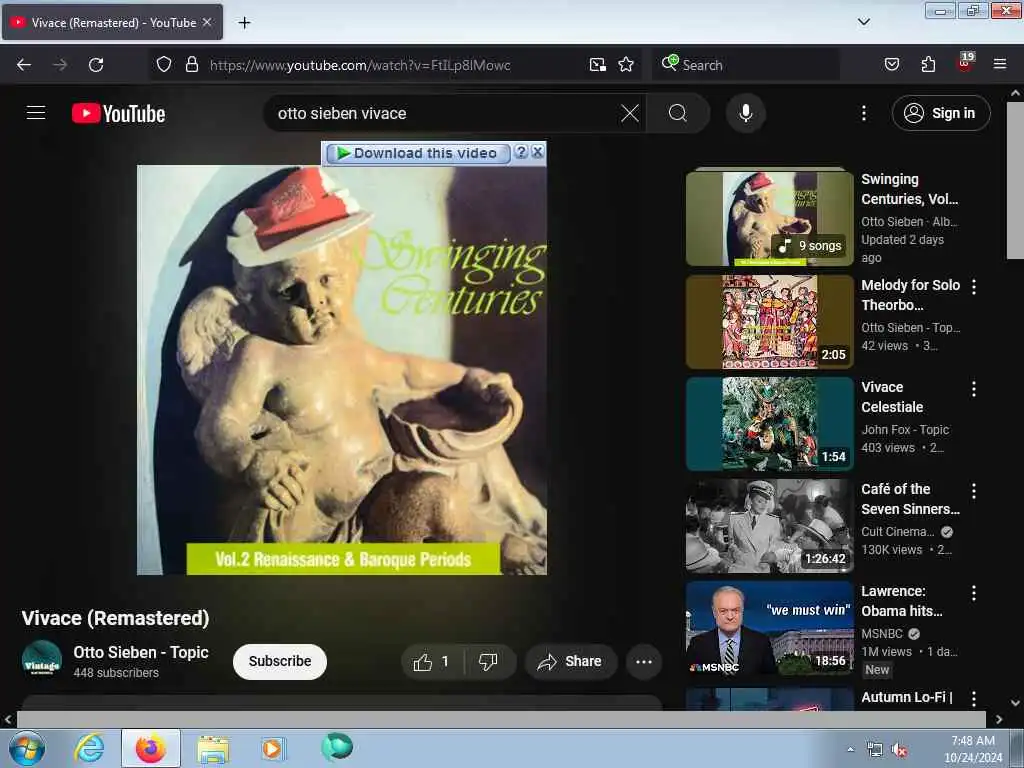Click the Sign in button
The width and height of the screenshot is (1024, 768).
[941, 114]
